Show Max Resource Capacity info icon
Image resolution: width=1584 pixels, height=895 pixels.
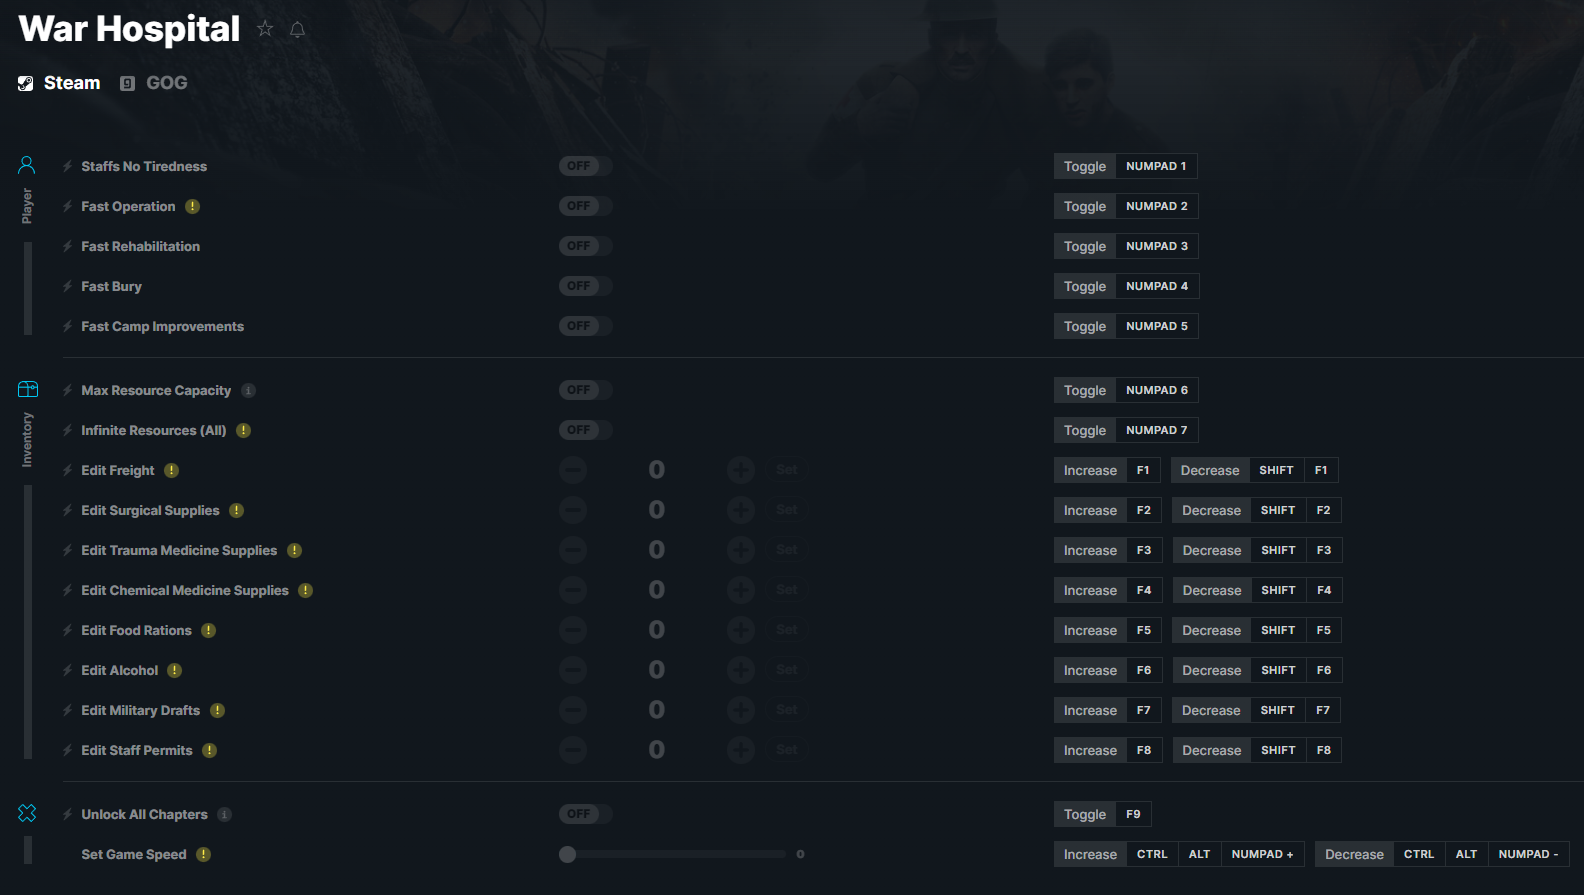click(248, 390)
